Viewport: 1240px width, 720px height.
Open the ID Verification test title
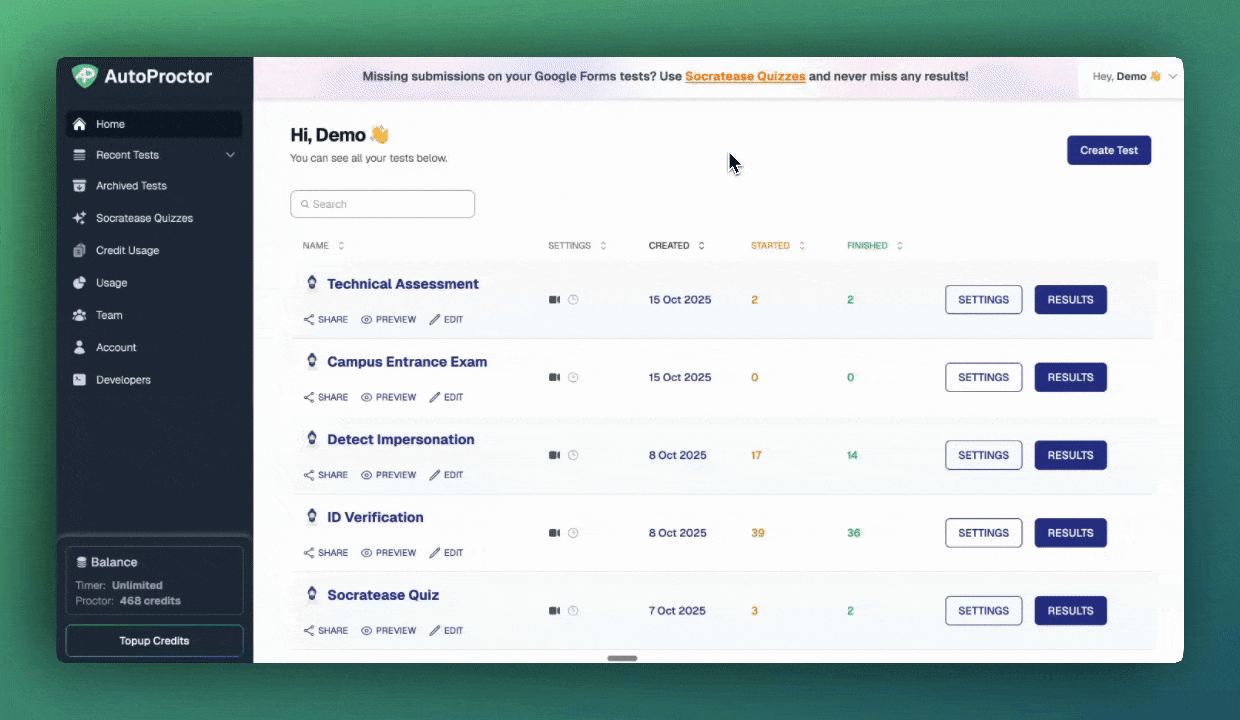tap(375, 517)
